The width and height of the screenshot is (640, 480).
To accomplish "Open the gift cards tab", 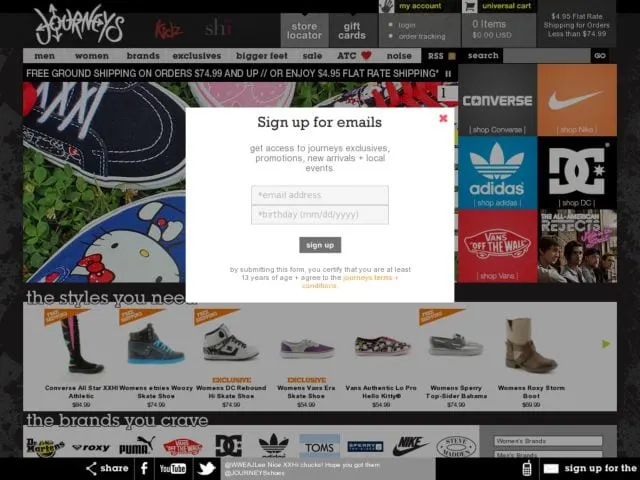I will pyautogui.click(x=352, y=31).
